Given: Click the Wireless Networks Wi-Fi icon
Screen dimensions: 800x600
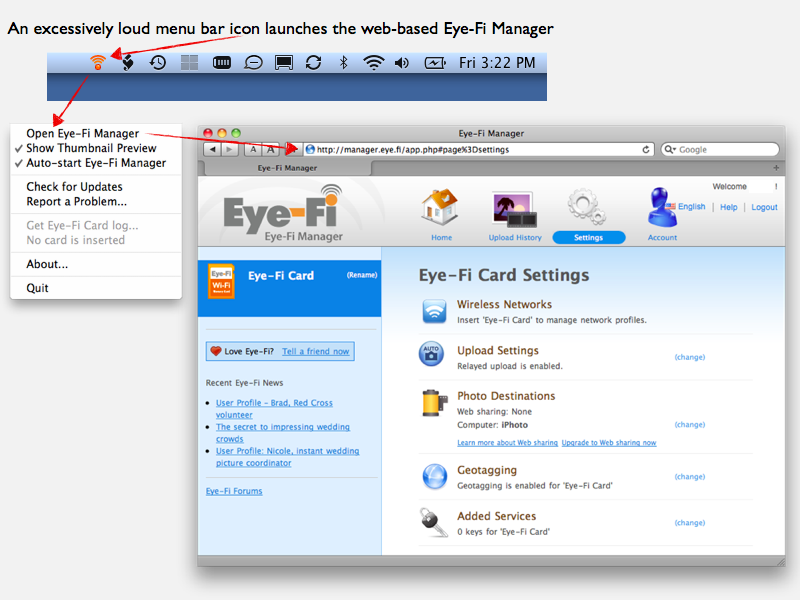Looking at the screenshot, I should [434, 311].
